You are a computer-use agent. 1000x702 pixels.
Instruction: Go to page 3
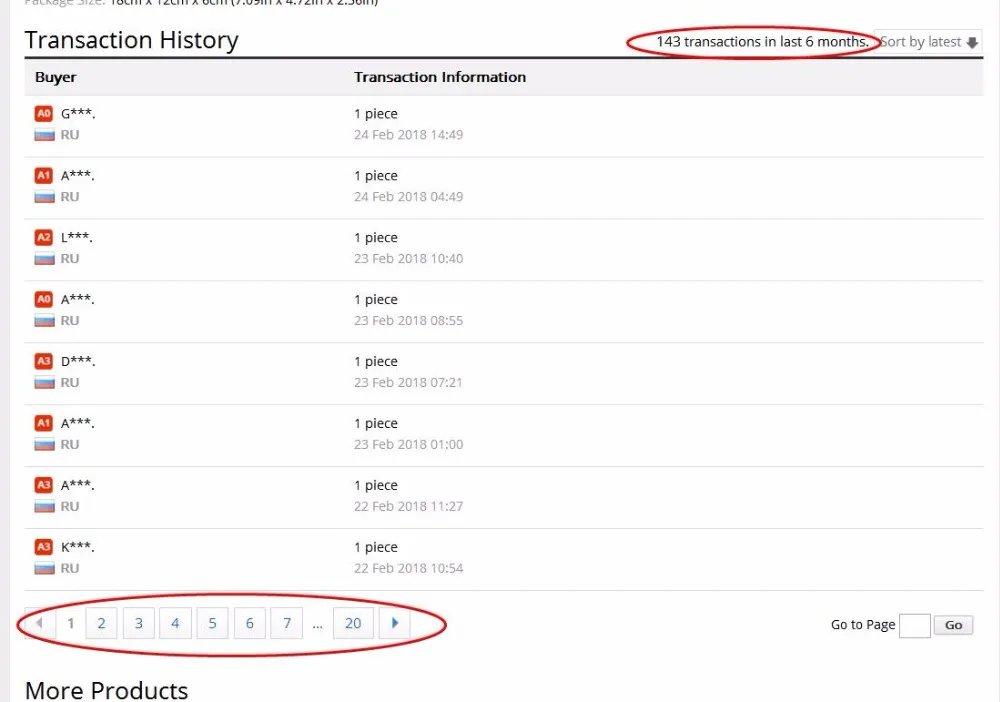pos(138,623)
